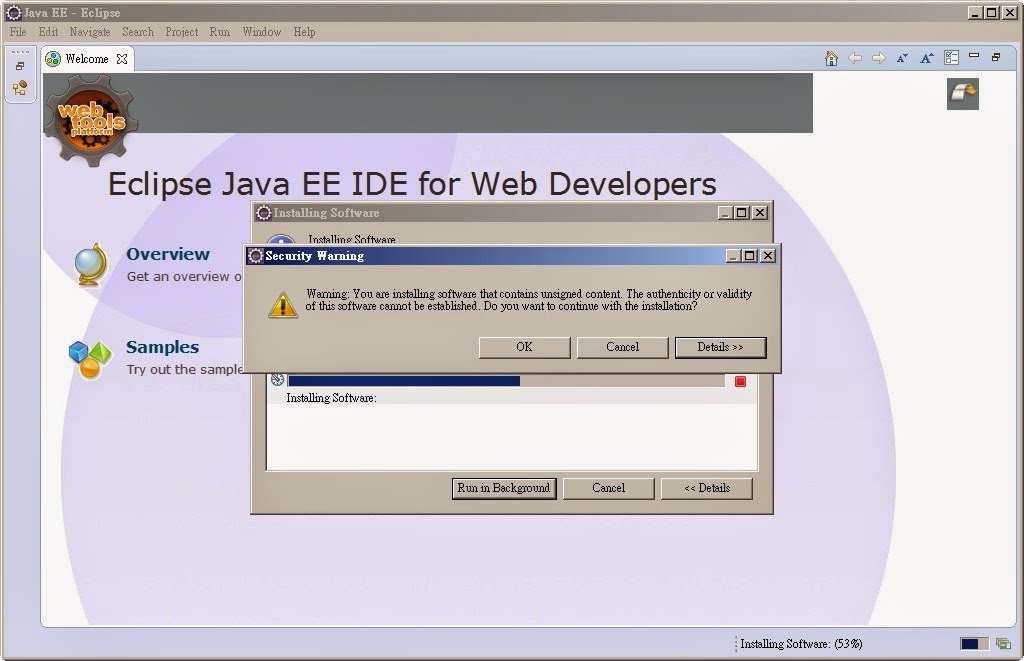This screenshot has height=661, width=1024.
Task: Open the Navigate menu
Action: 90,32
